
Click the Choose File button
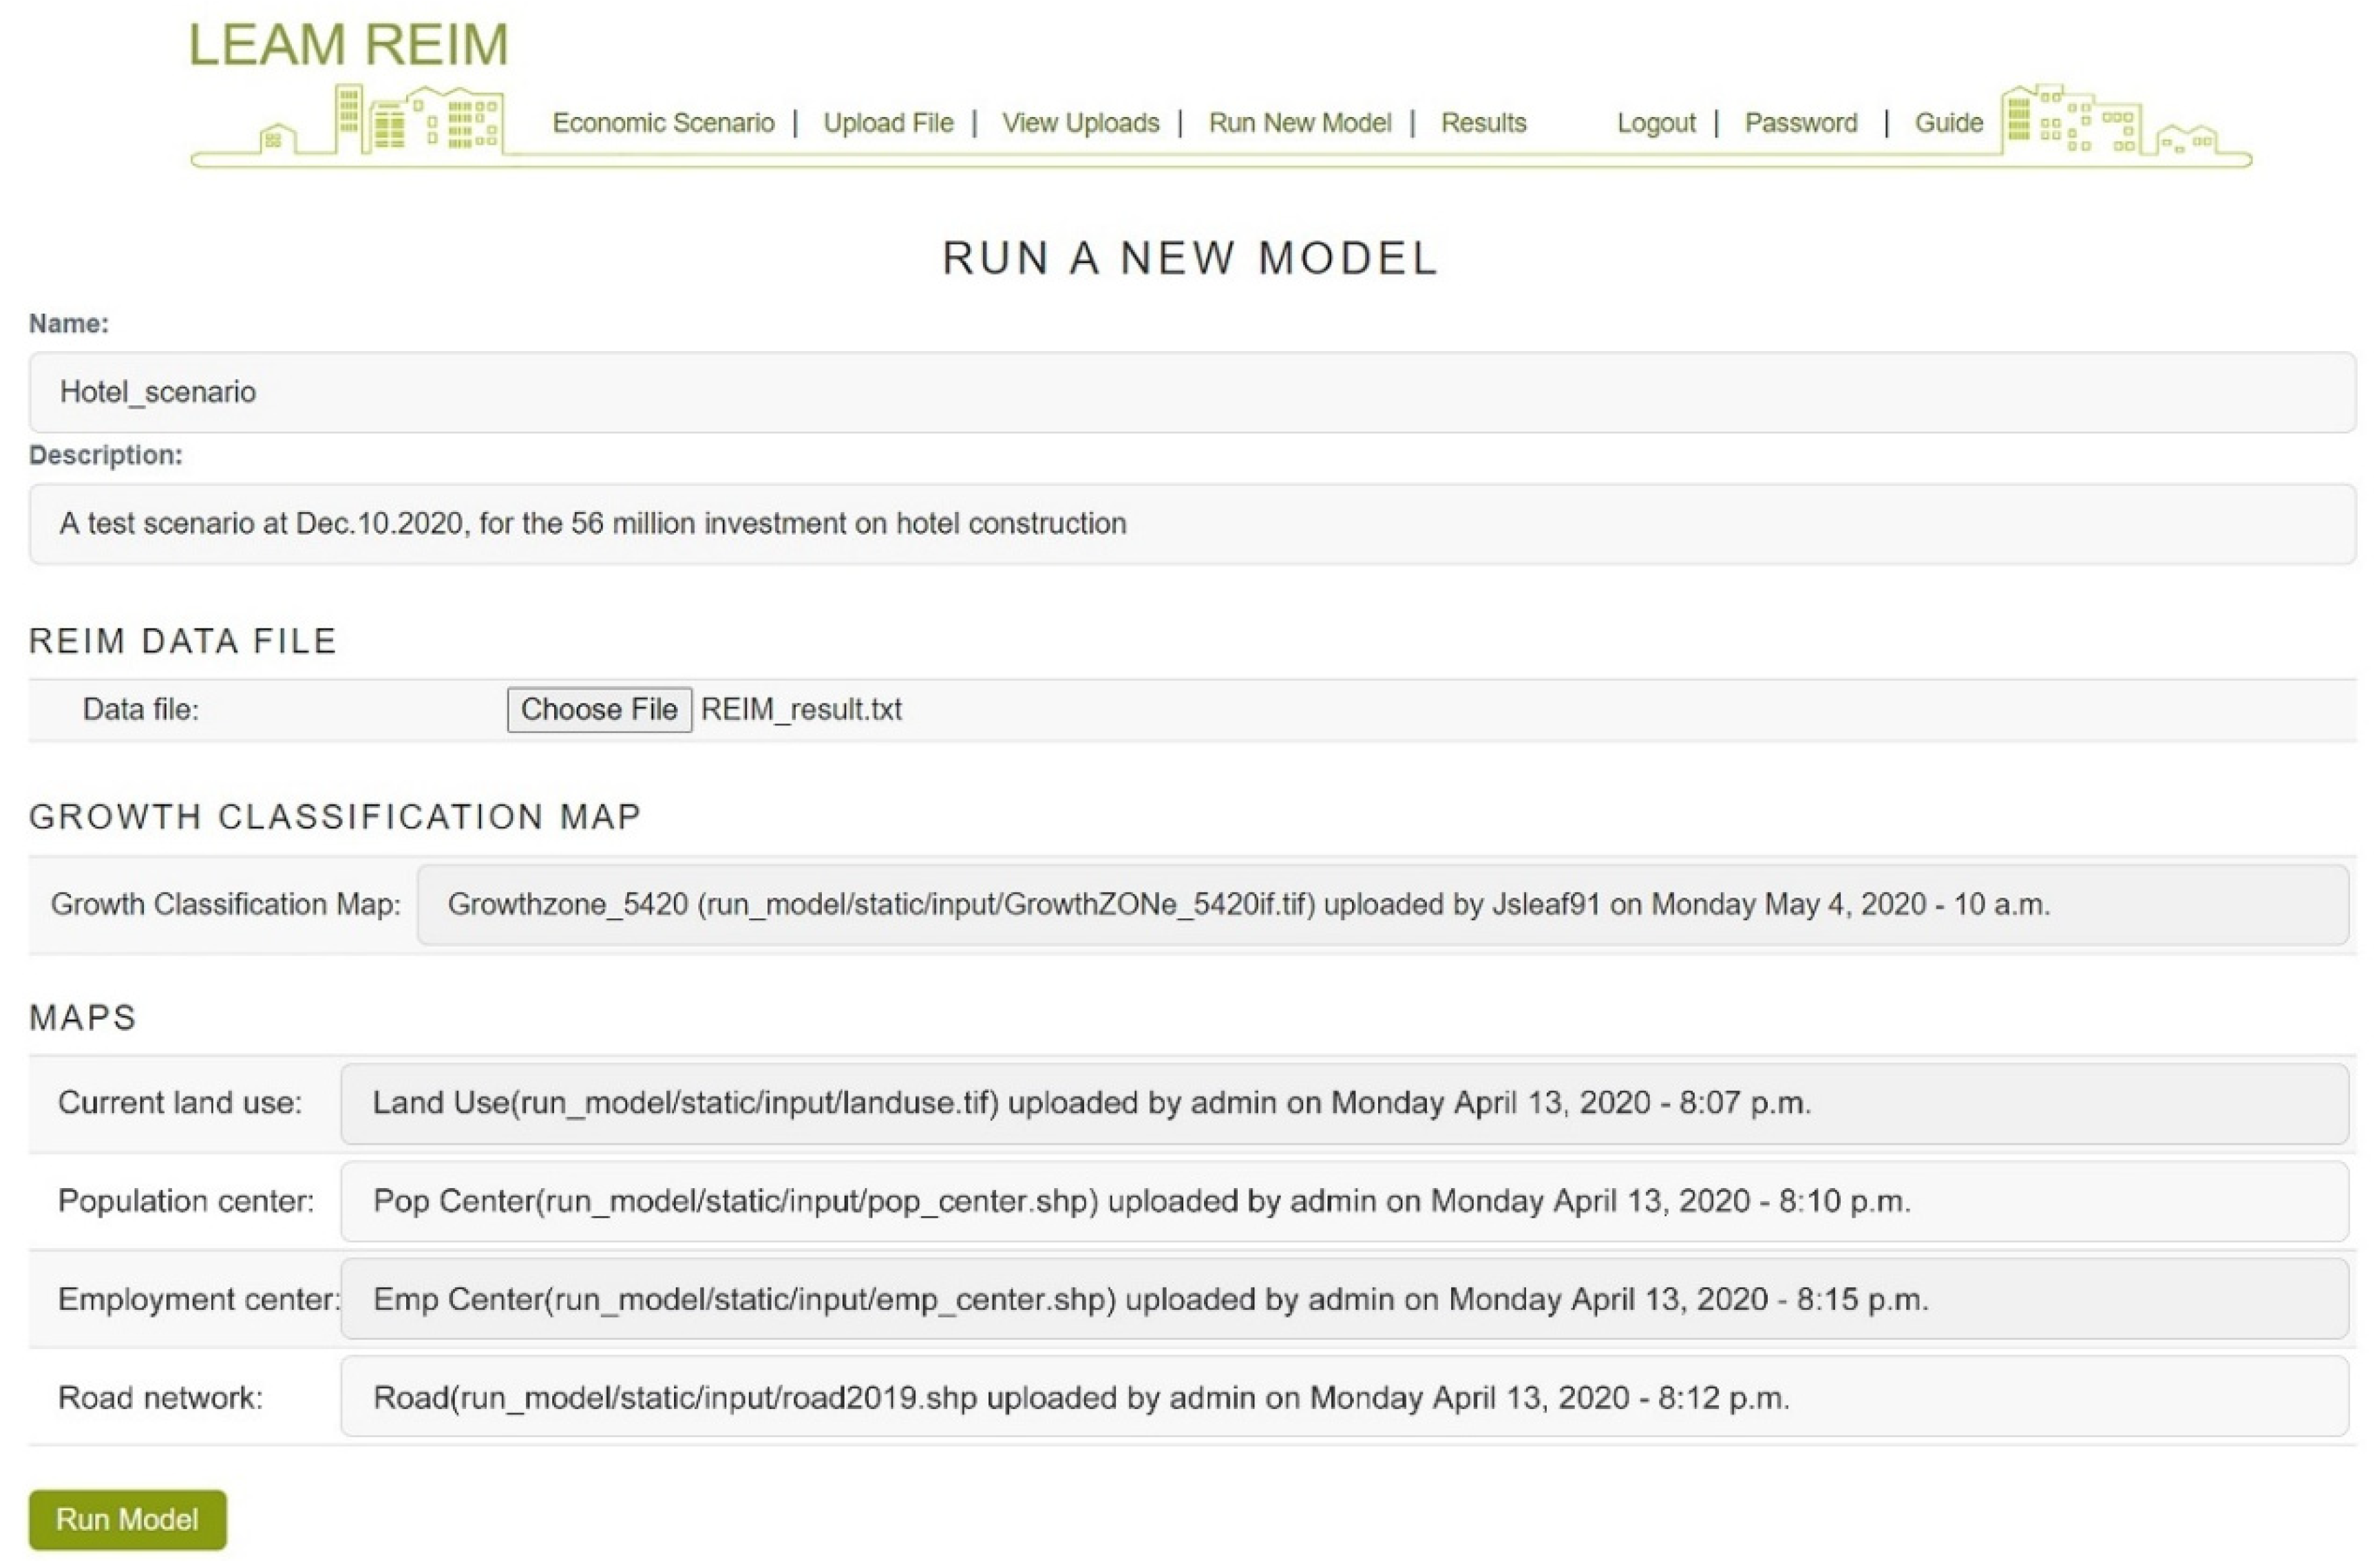click(599, 710)
